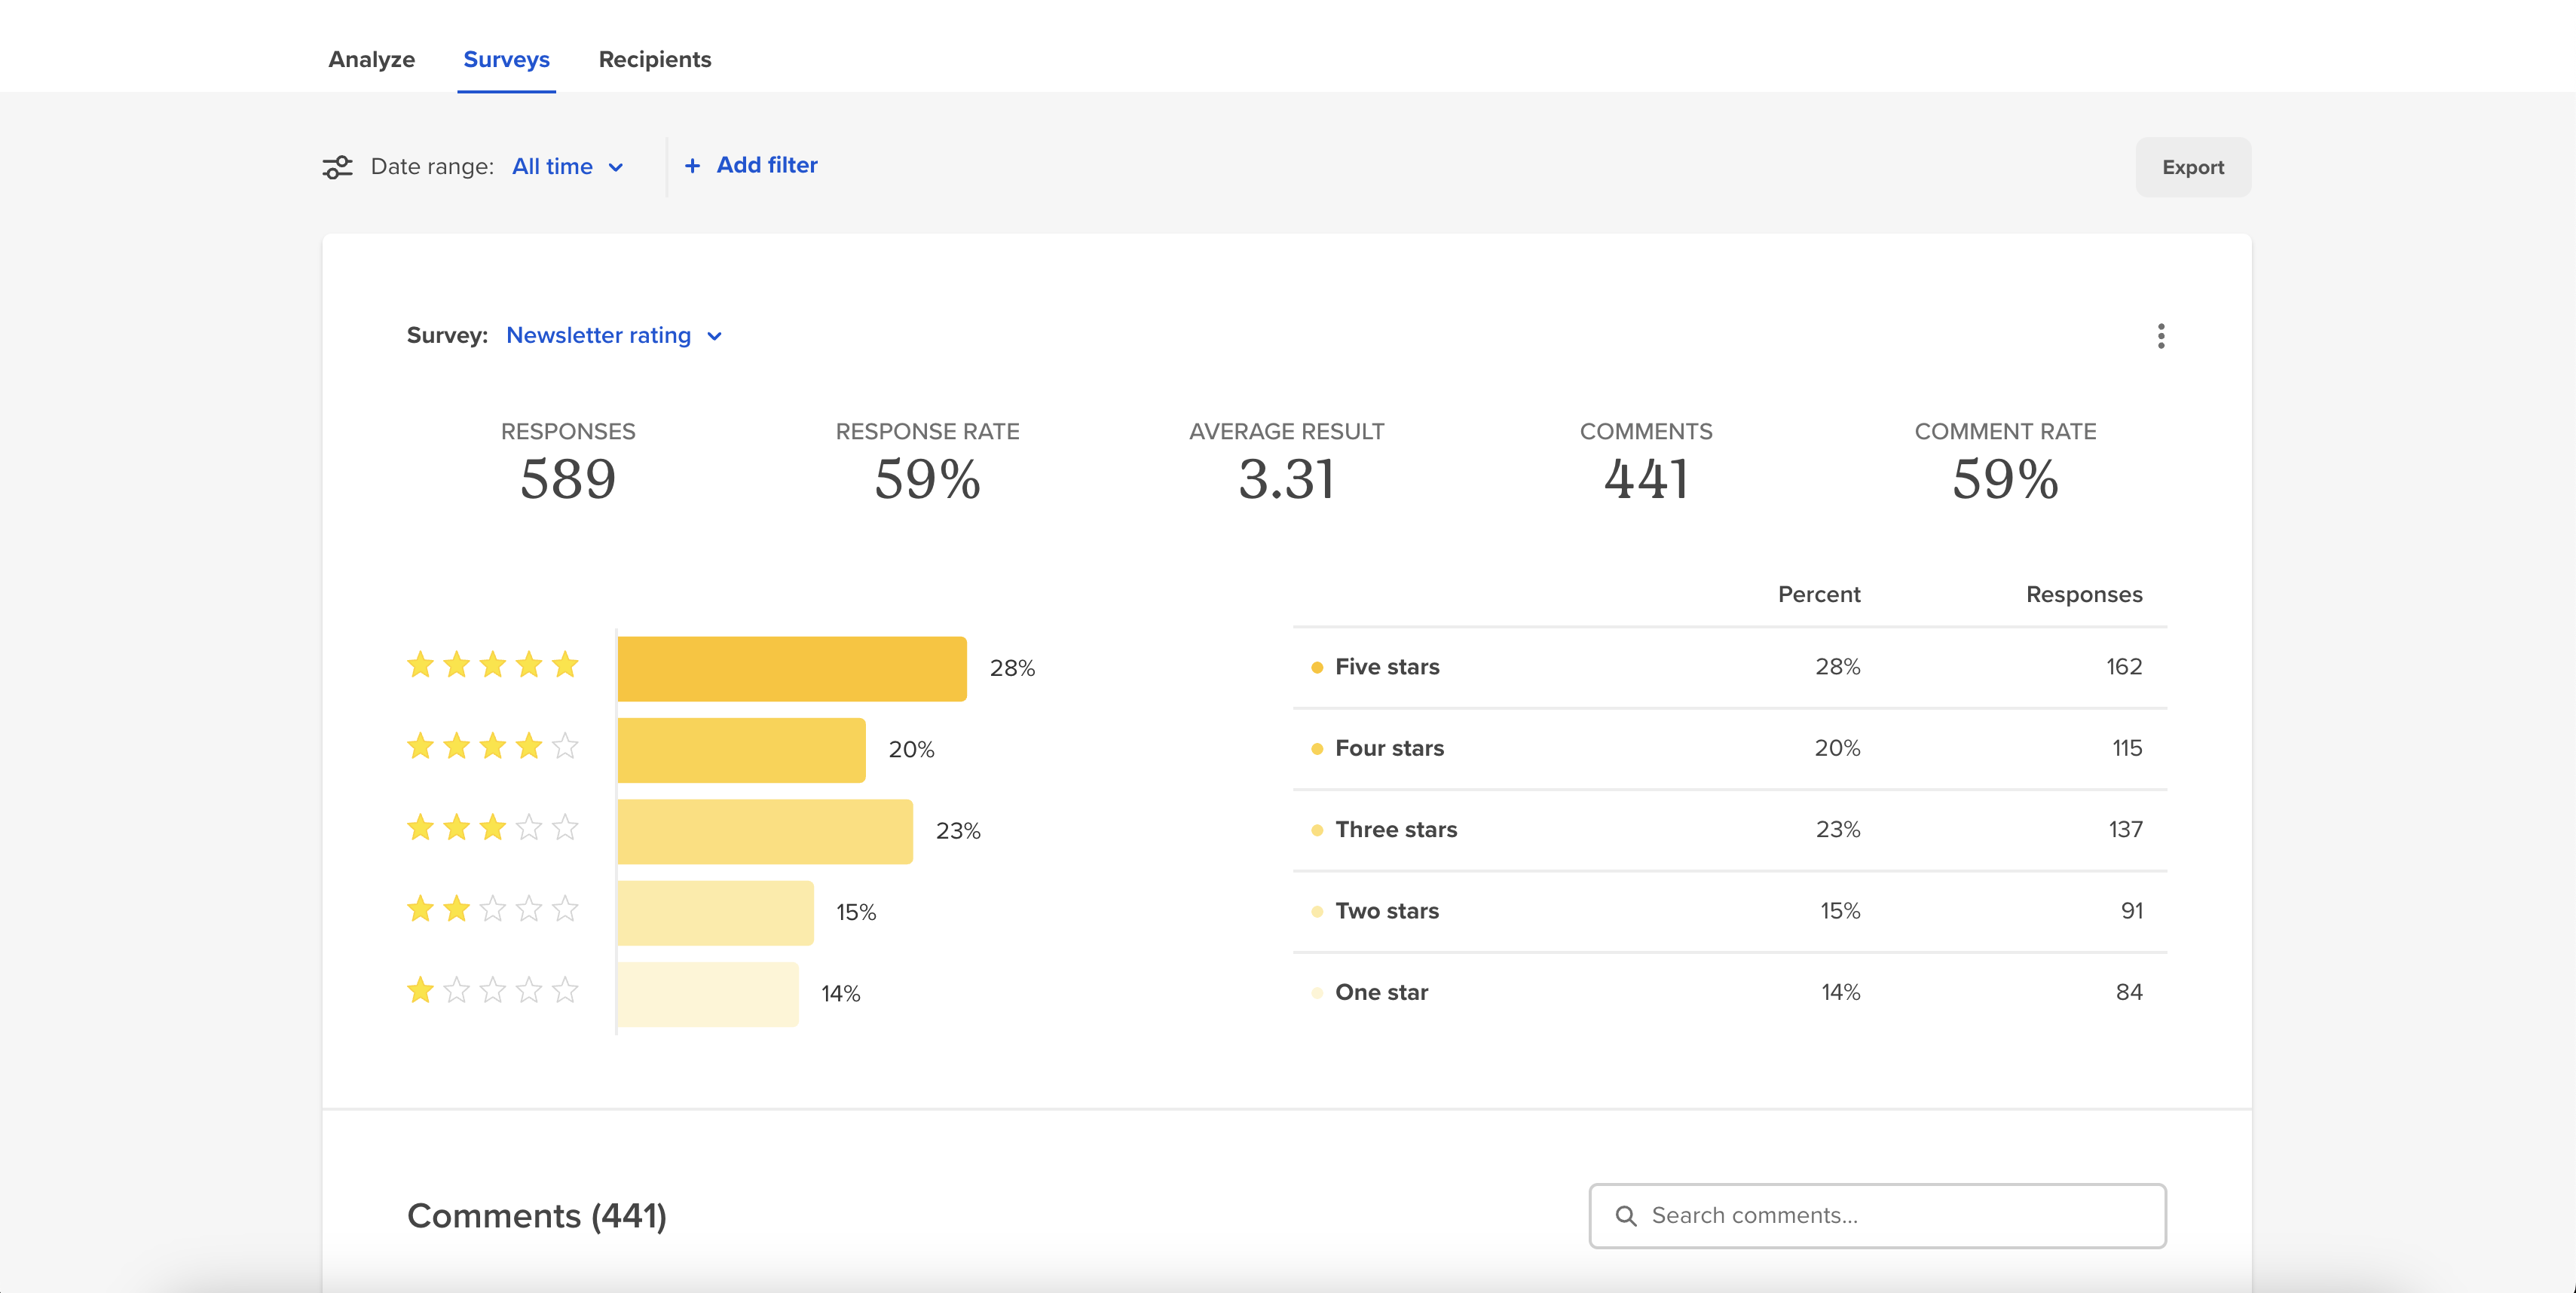Click the plus icon beside Add filter
This screenshot has height=1293, width=2576.
[x=692, y=166]
